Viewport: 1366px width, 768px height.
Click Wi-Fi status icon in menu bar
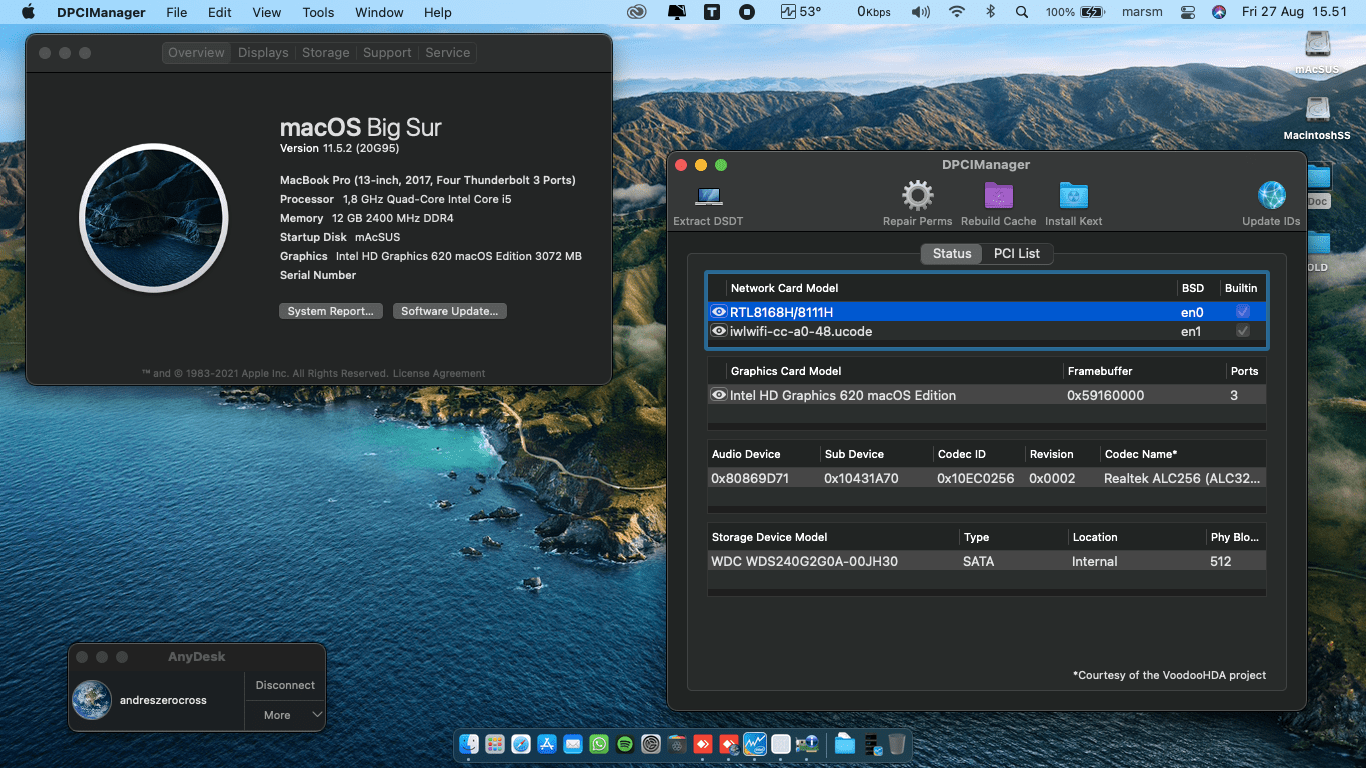[x=957, y=12]
